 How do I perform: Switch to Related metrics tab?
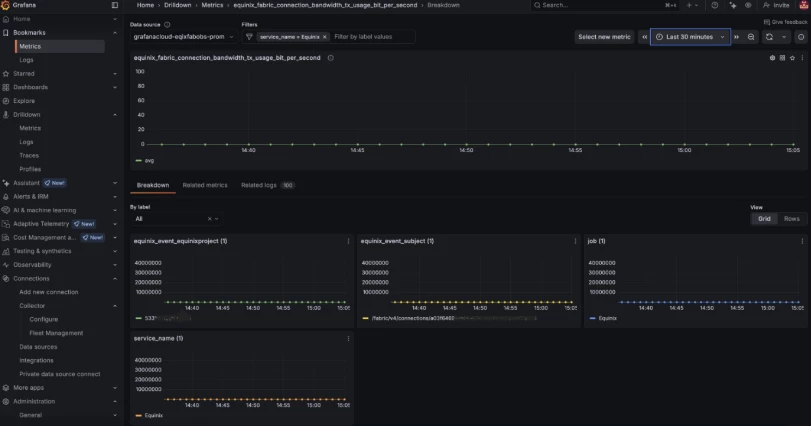[205, 185]
